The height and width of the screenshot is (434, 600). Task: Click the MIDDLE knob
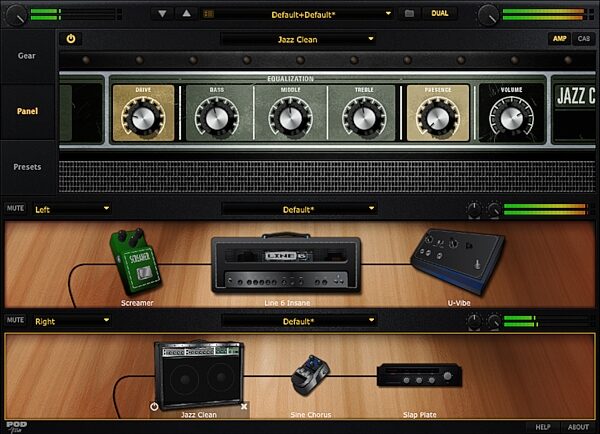point(290,118)
